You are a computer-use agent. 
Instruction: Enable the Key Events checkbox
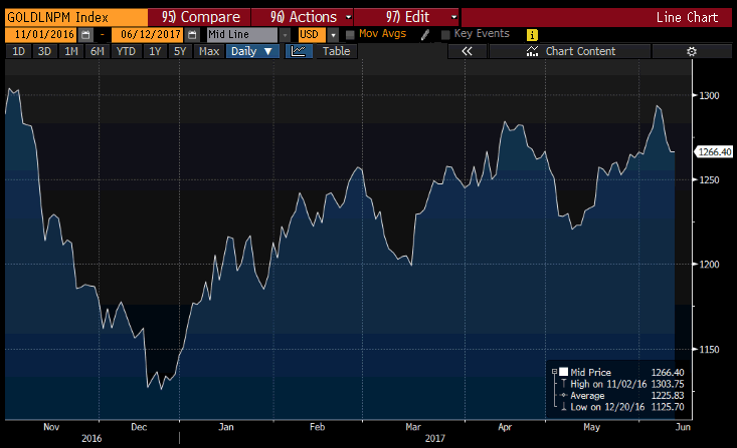click(446, 34)
